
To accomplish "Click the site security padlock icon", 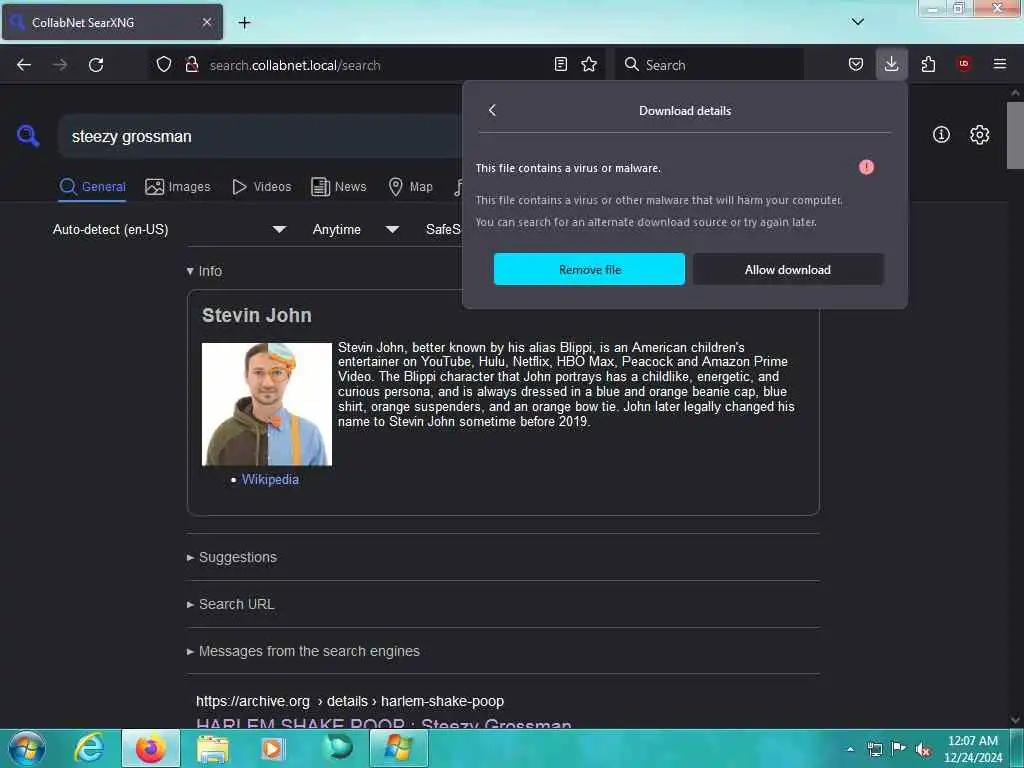I will pos(192,64).
